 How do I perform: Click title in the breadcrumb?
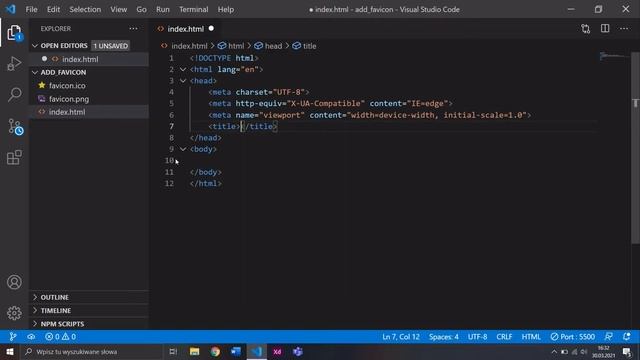304,46
